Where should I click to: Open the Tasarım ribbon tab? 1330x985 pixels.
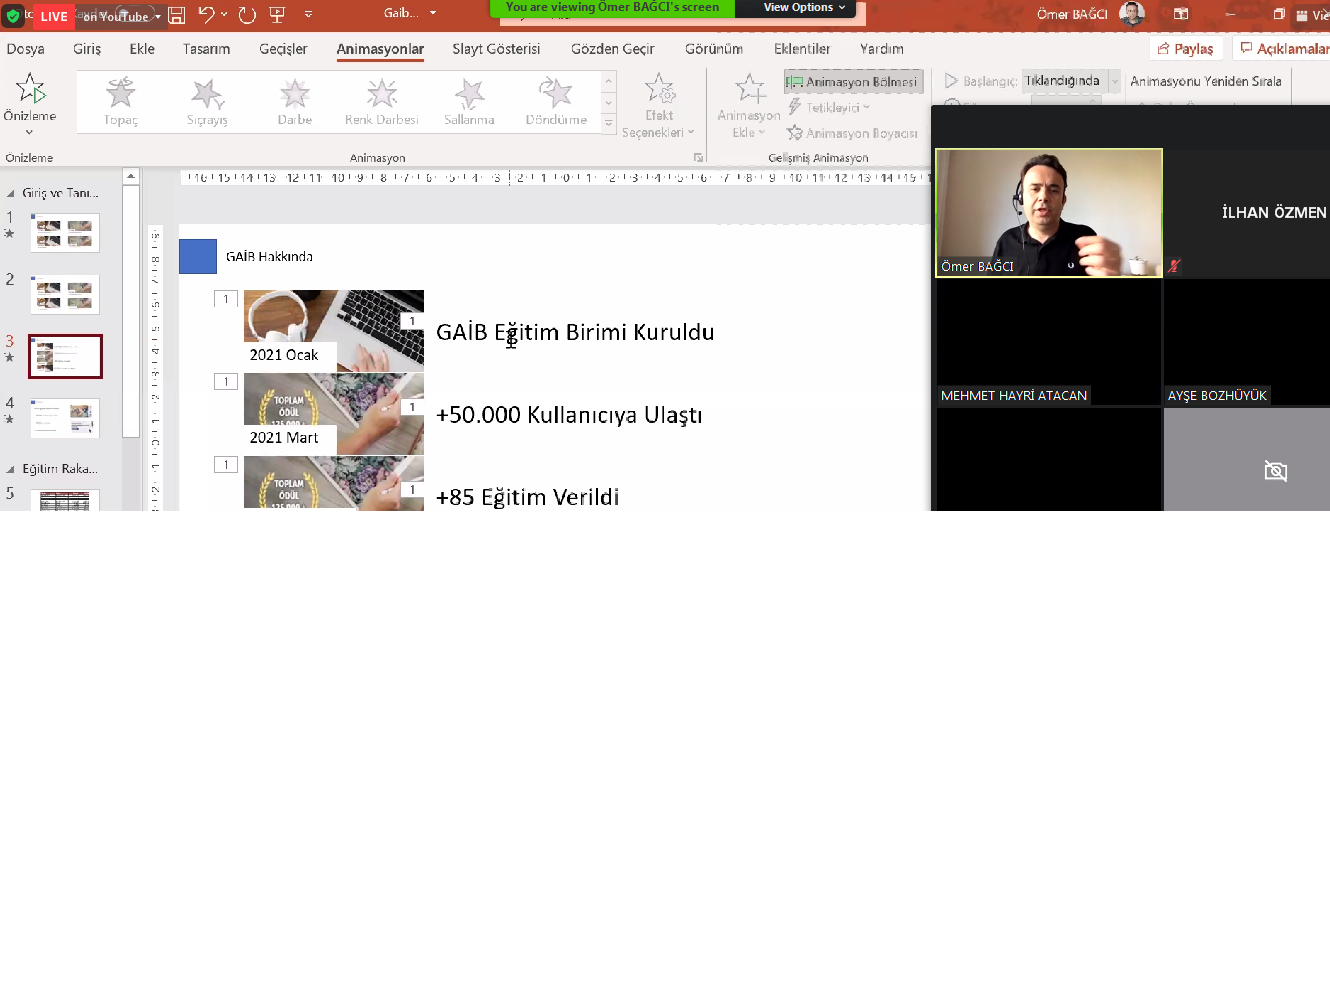[x=206, y=49]
